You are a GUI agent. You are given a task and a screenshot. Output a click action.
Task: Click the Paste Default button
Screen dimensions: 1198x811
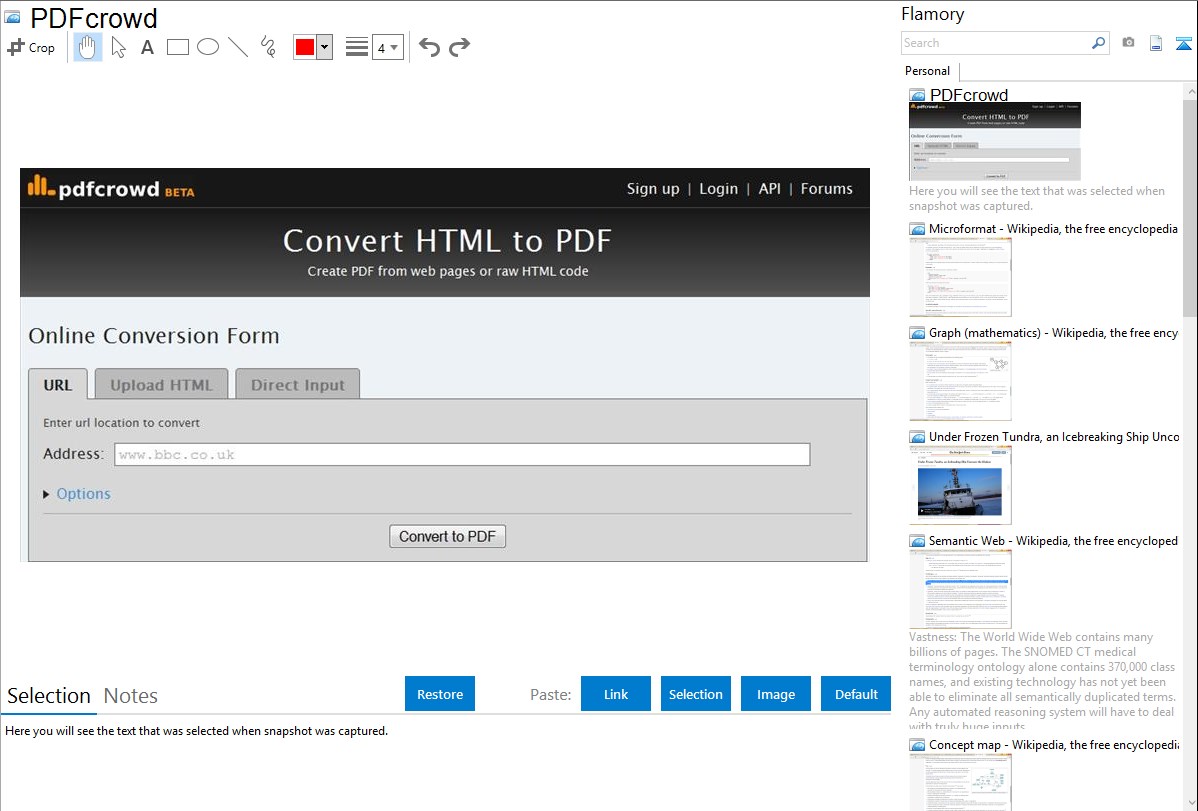[856, 694]
